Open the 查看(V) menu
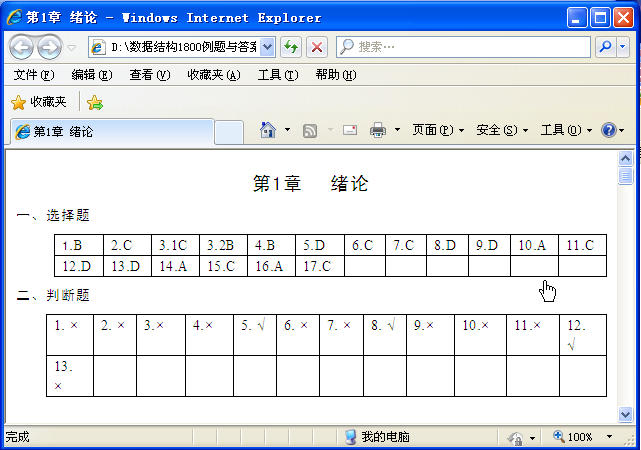This screenshot has width=641, height=450. coord(150,75)
